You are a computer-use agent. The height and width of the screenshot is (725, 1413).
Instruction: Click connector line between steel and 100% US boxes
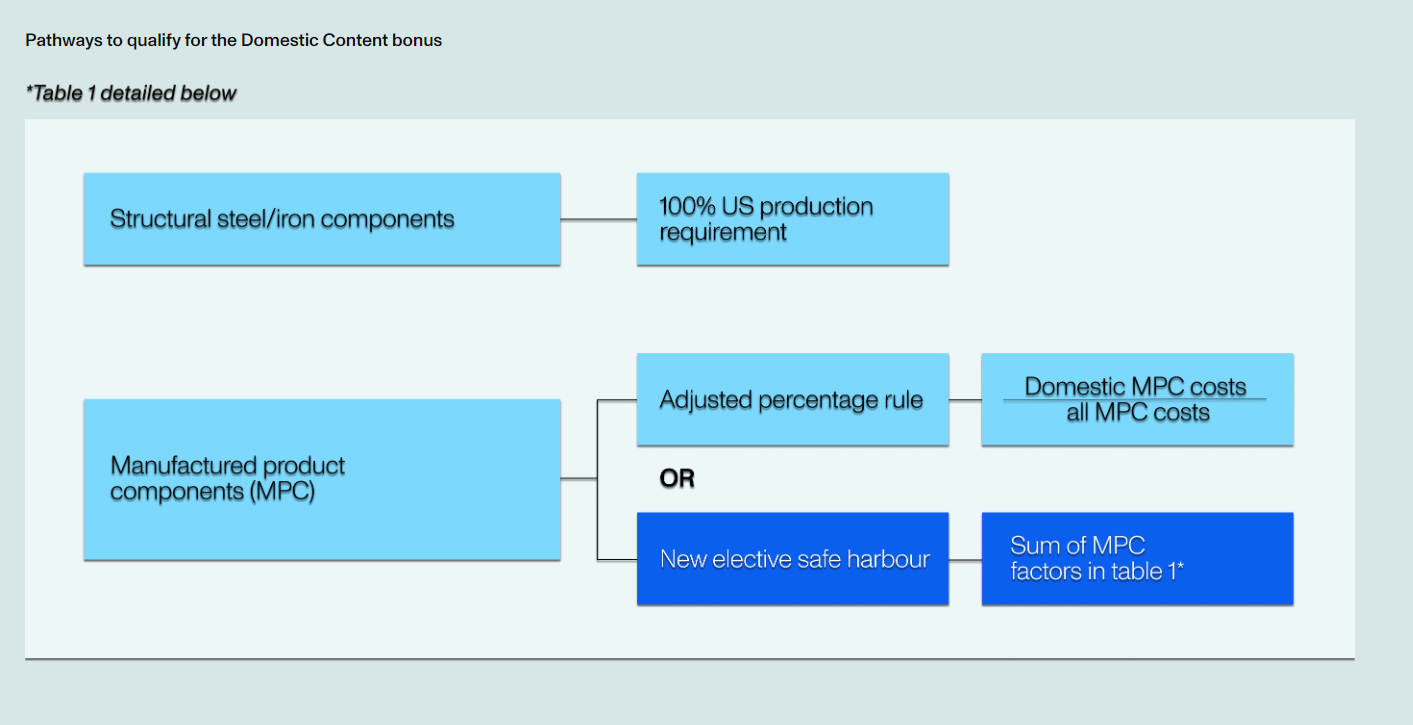click(x=598, y=219)
